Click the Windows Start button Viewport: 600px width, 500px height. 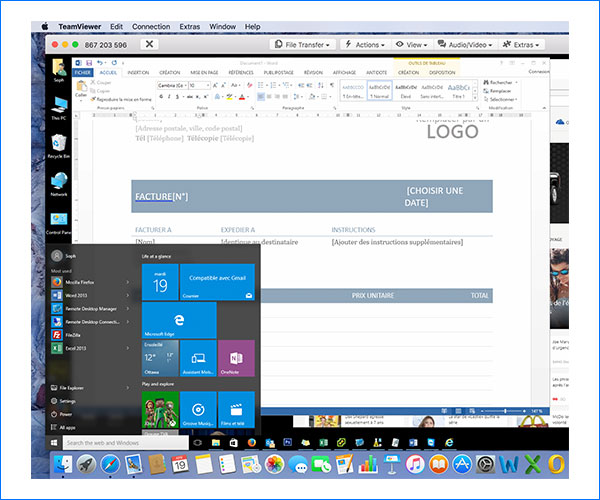click(54, 442)
